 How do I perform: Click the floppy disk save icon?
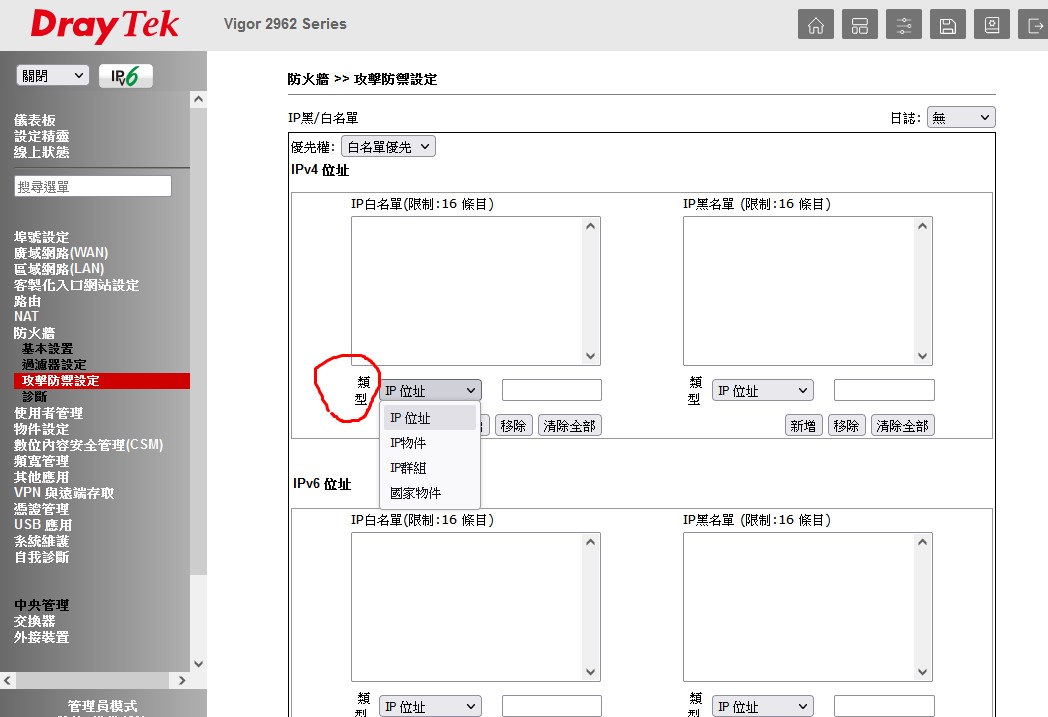(947, 25)
